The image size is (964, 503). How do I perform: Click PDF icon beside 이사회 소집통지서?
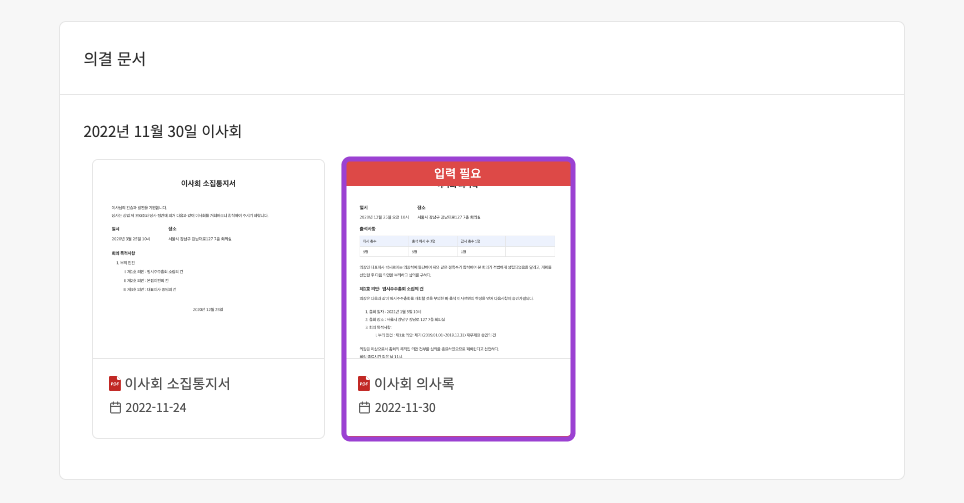click(x=114, y=383)
